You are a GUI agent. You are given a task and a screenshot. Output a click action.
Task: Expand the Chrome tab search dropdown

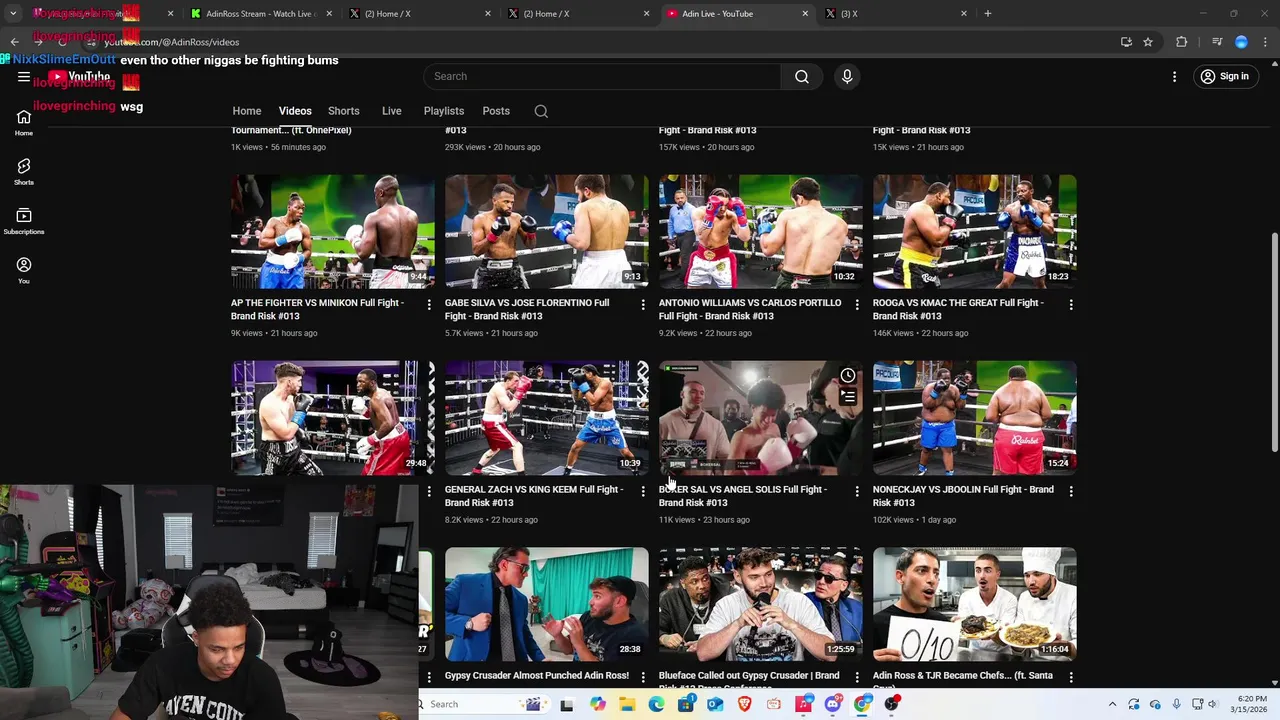point(13,13)
